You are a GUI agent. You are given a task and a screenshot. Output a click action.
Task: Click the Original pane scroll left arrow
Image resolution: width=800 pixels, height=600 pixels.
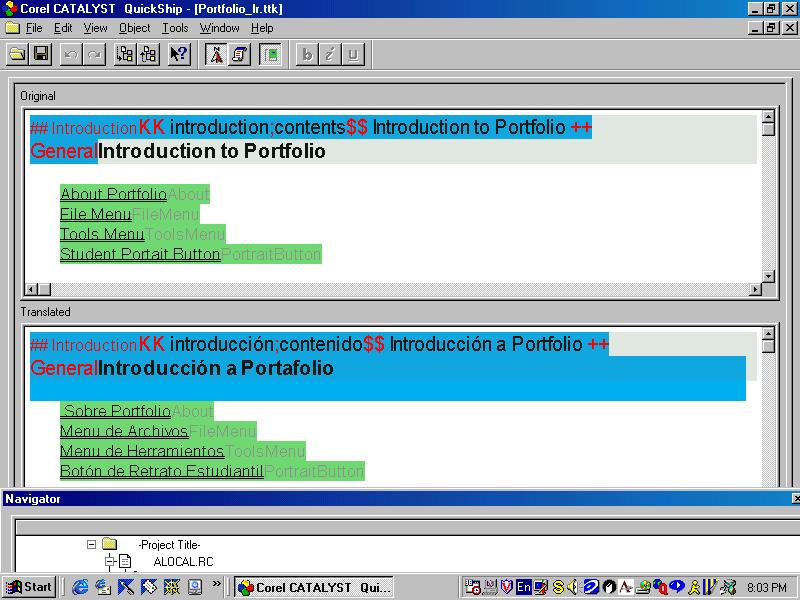pos(31,289)
